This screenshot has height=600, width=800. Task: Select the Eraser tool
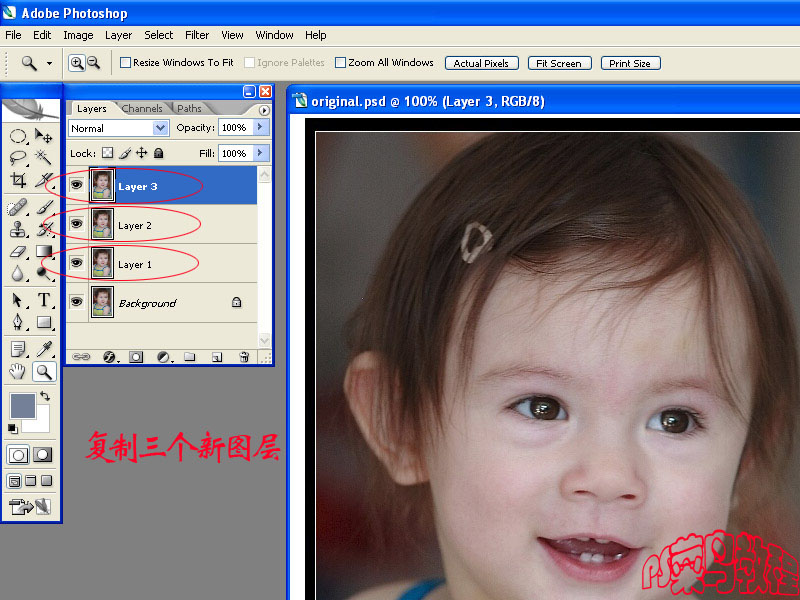(x=18, y=252)
